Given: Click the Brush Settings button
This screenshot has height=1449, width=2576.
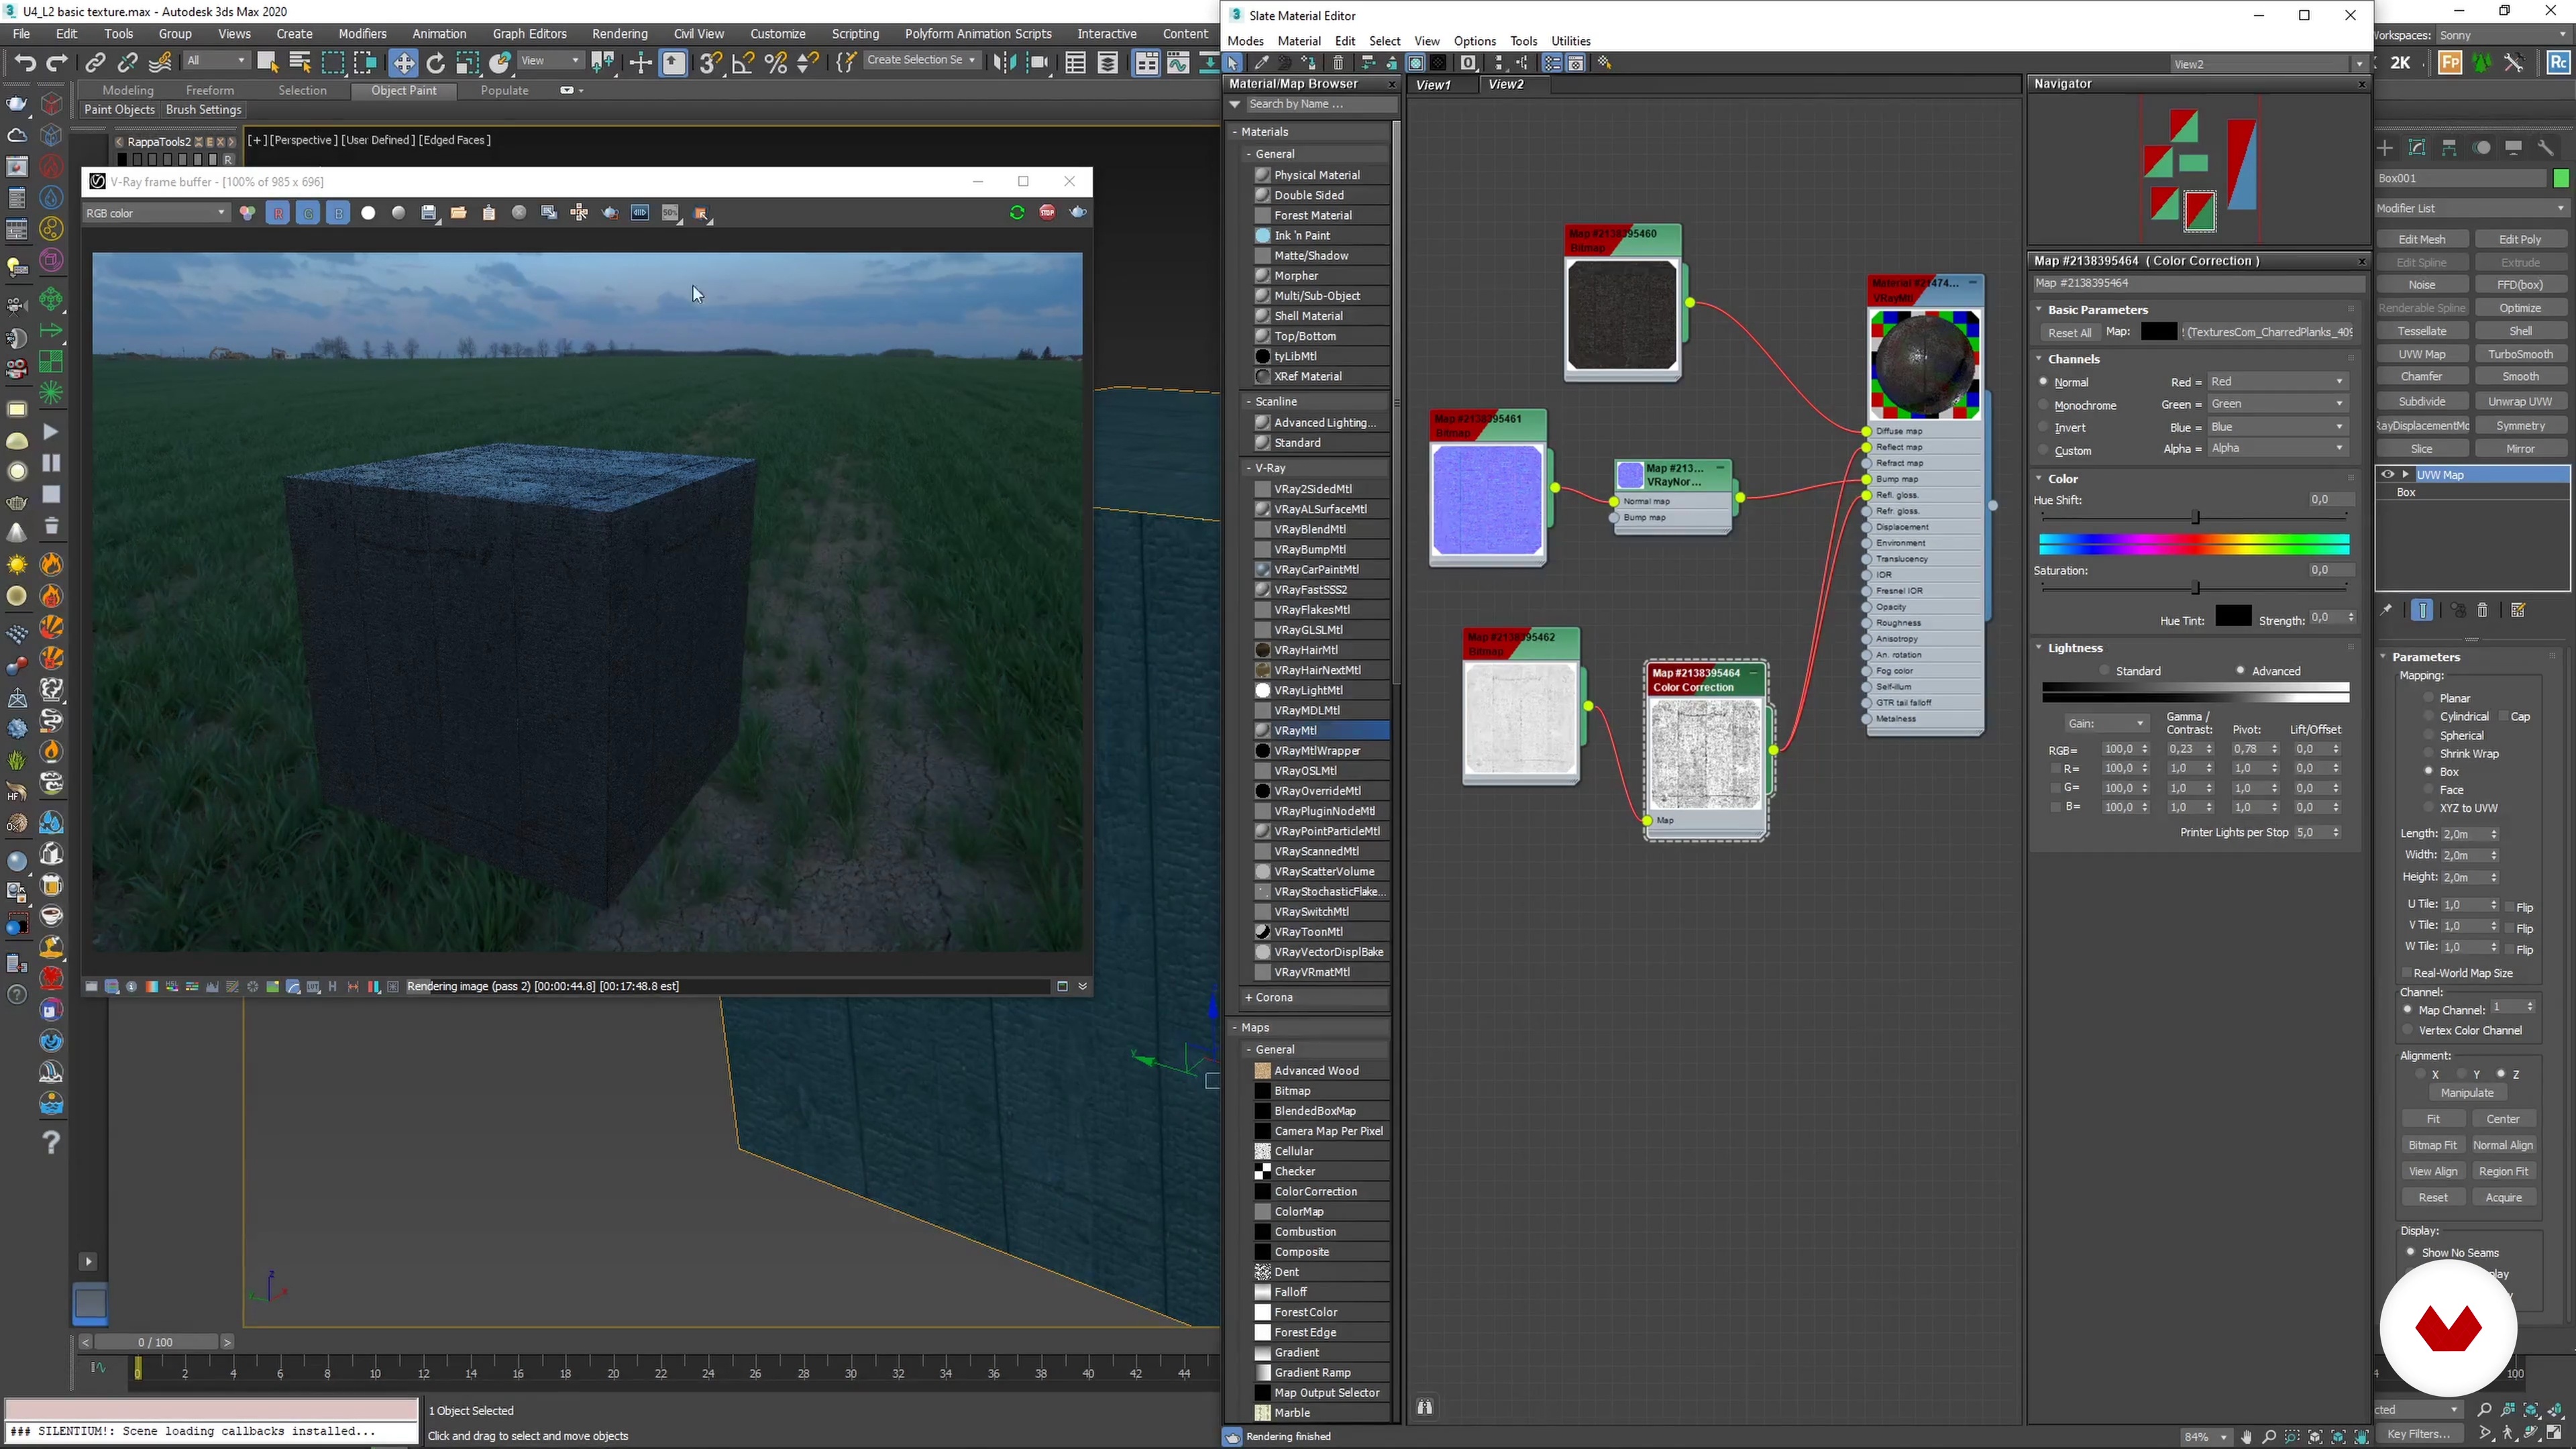Looking at the screenshot, I should 204,110.
